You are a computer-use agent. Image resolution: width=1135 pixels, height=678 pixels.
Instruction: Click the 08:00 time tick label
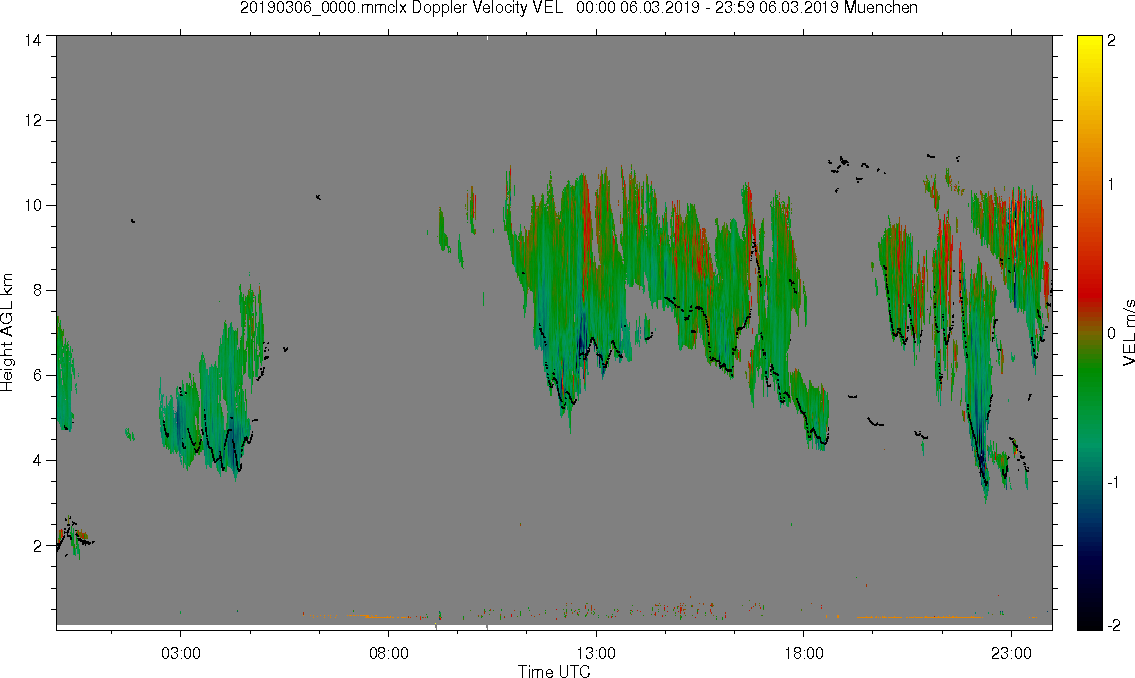[x=389, y=653]
